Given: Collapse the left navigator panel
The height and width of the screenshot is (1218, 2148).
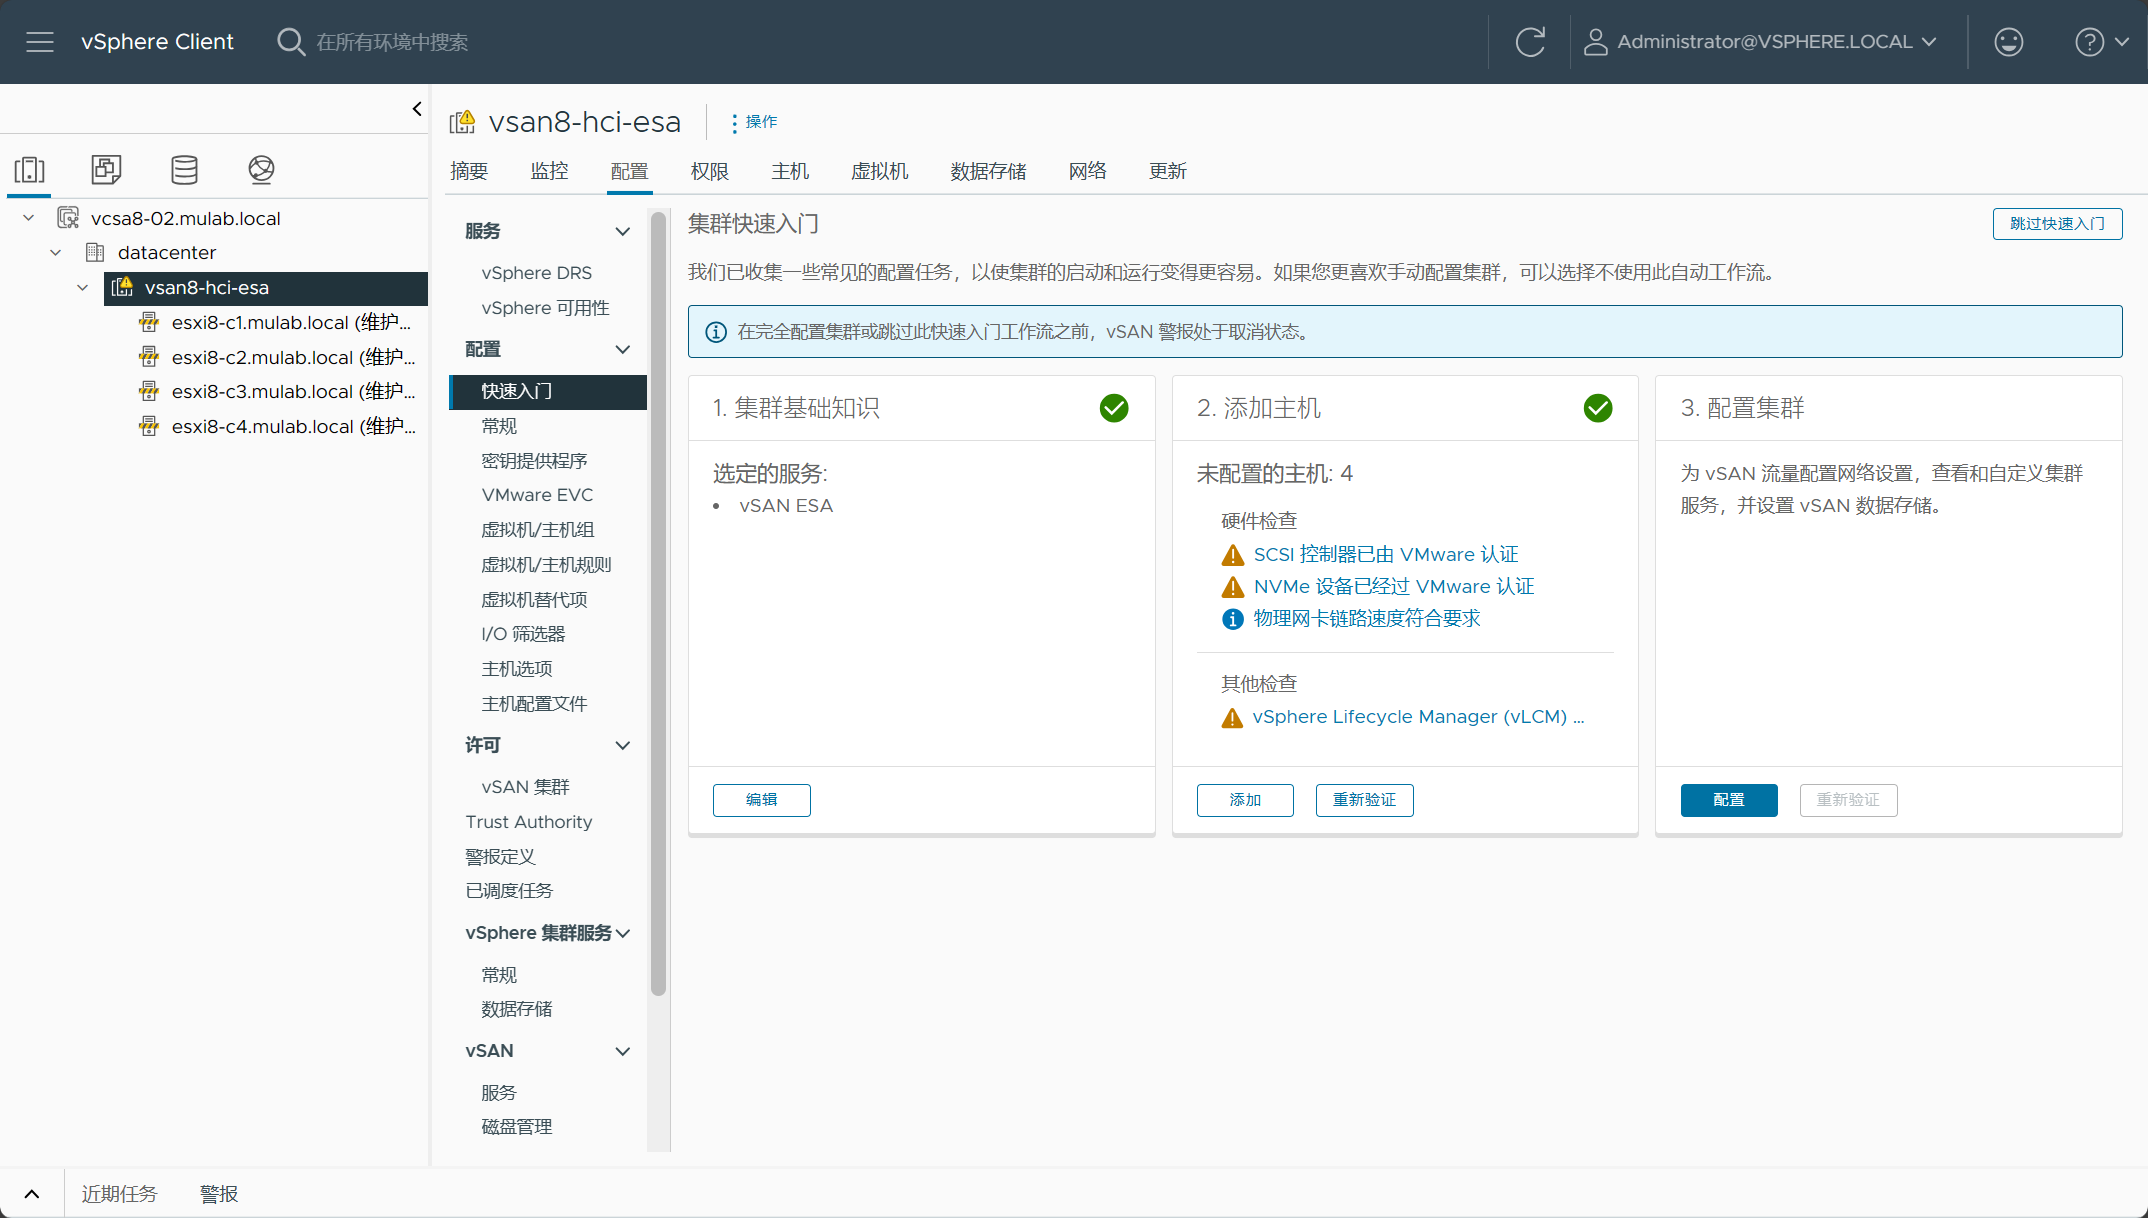Looking at the screenshot, I should click(417, 109).
